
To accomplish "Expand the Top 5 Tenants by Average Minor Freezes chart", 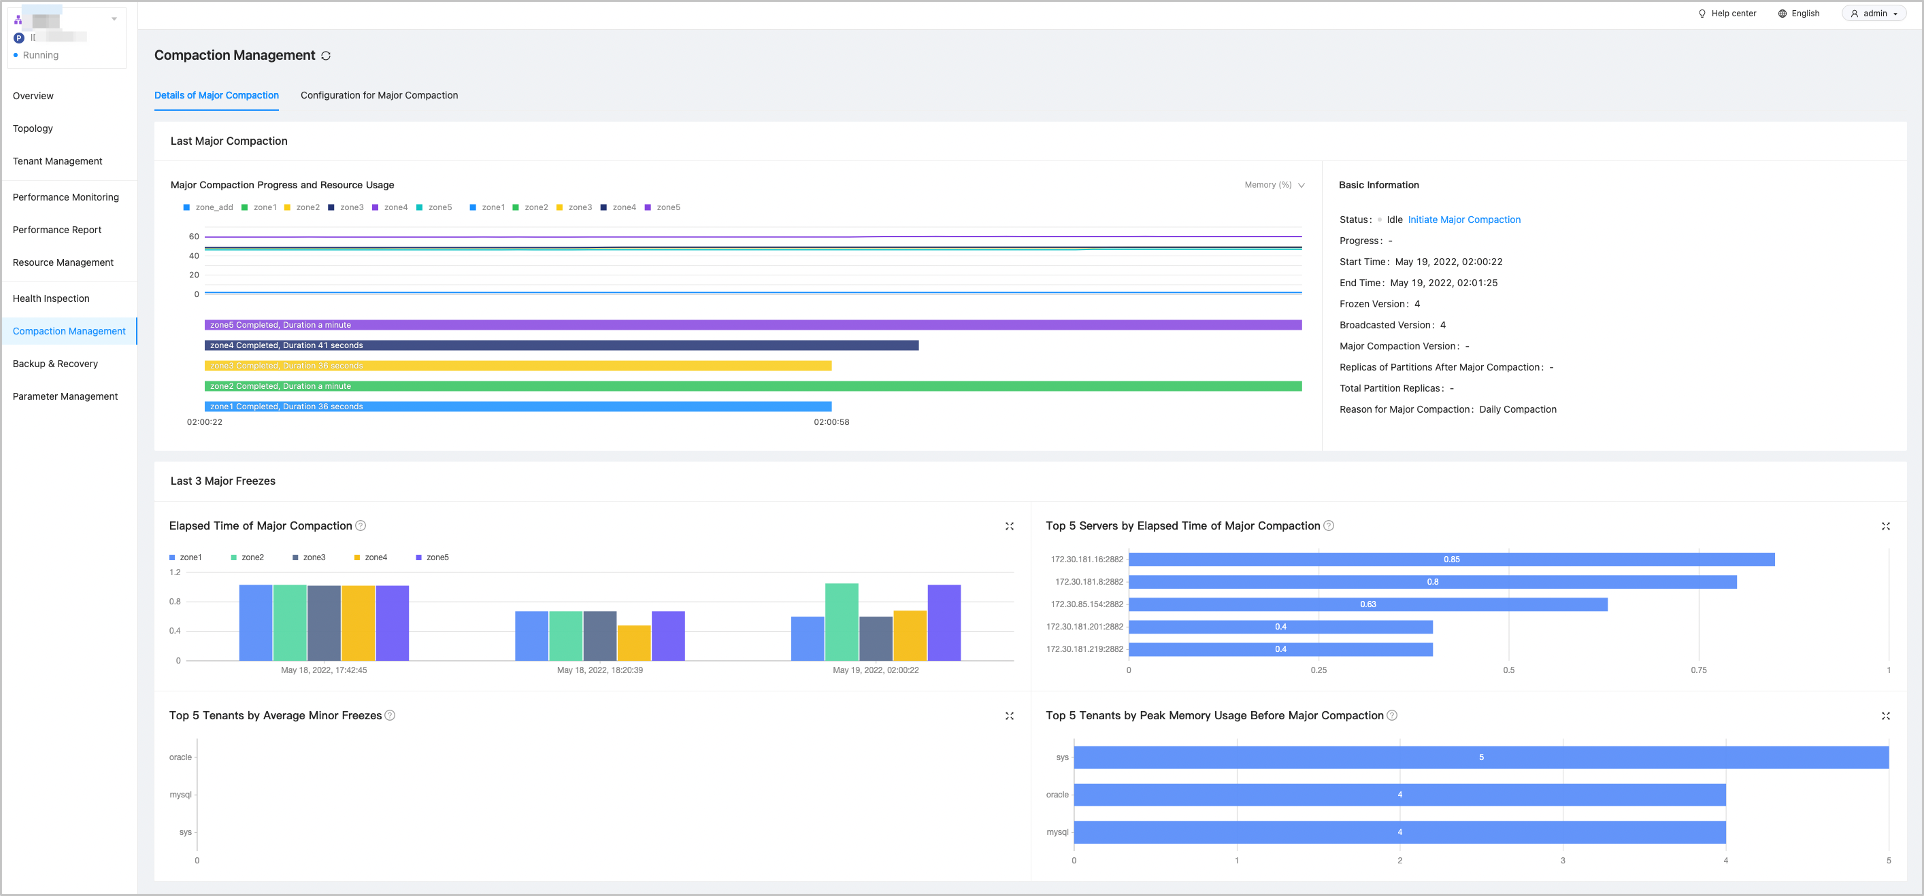I will [1009, 716].
